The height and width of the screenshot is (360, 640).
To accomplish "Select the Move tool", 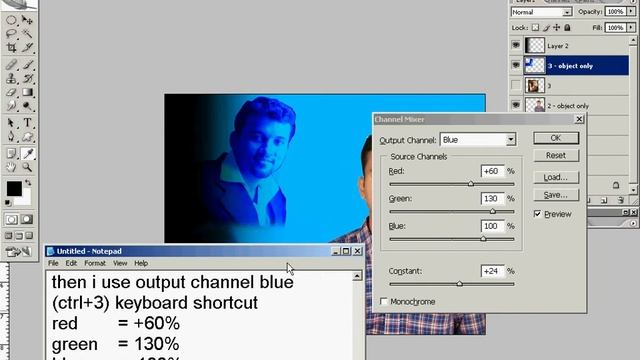I will tap(27, 20).
